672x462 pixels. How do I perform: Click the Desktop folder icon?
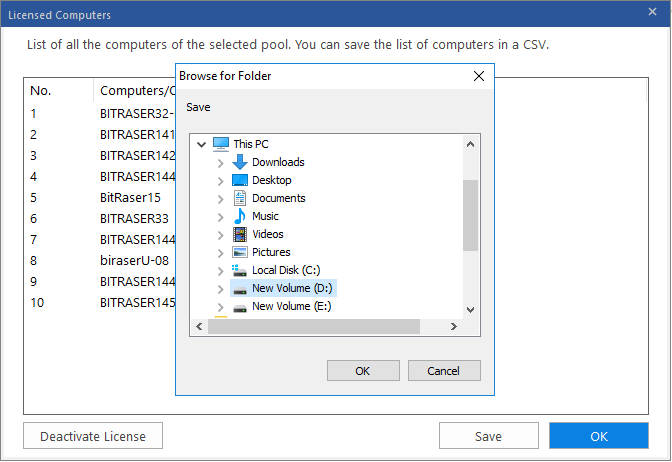point(240,180)
